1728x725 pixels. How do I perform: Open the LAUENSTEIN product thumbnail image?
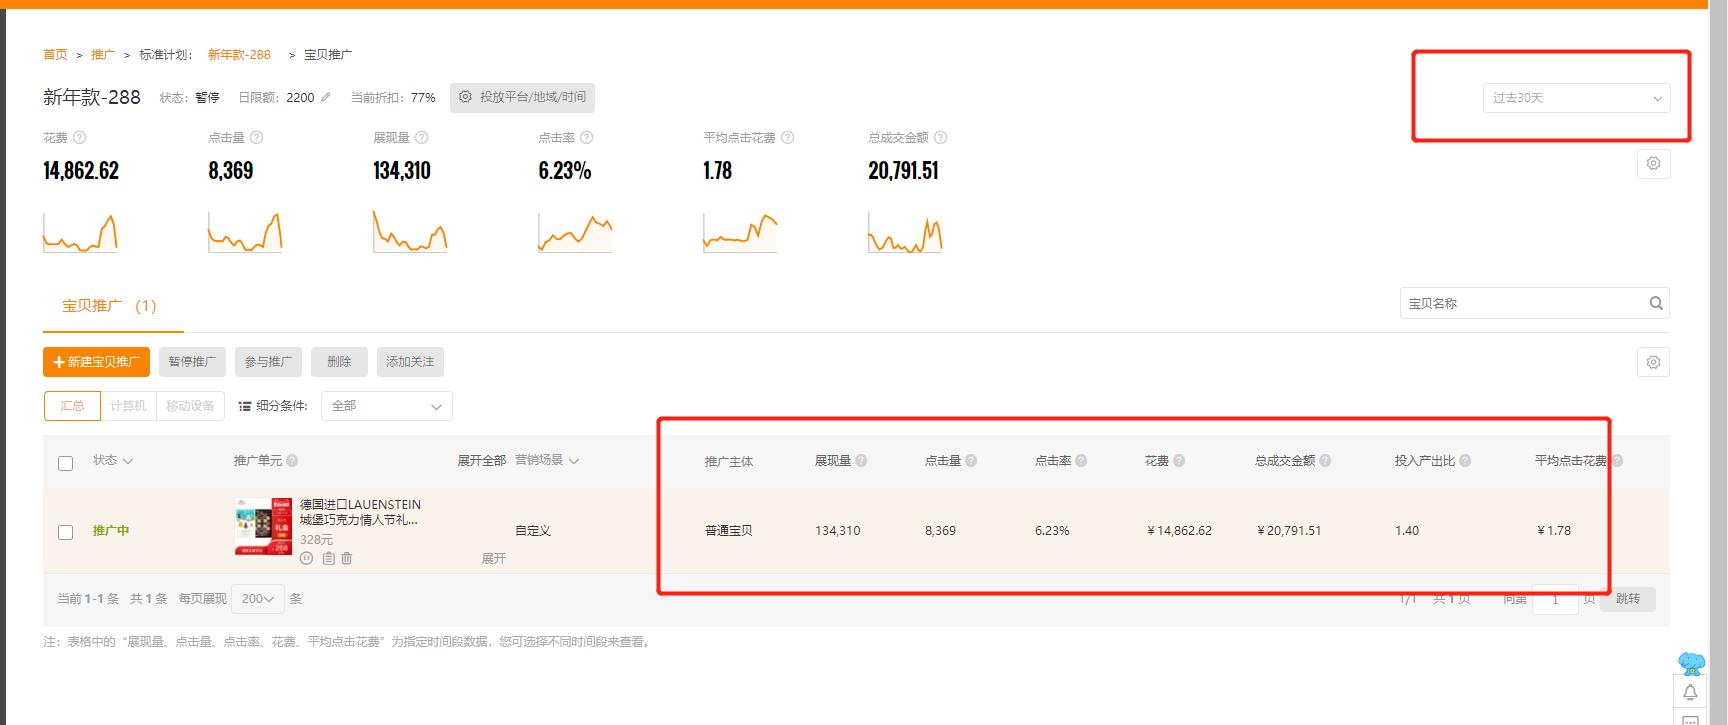[264, 526]
